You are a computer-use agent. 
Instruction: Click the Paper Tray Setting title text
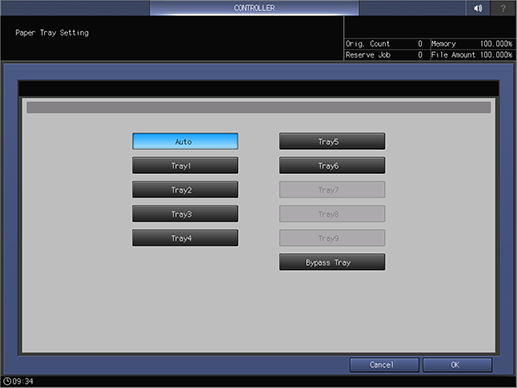point(52,33)
